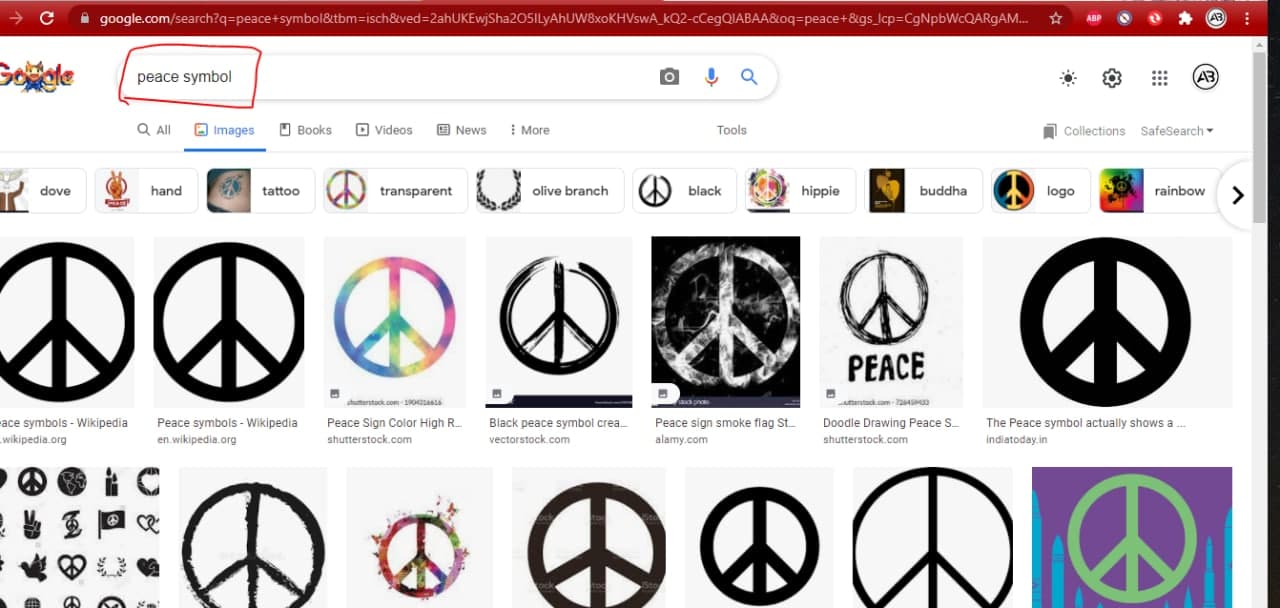Viewport: 1280px width, 608px height.
Task: Open the puzzle-piece extensions menu
Action: (1186, 18)
